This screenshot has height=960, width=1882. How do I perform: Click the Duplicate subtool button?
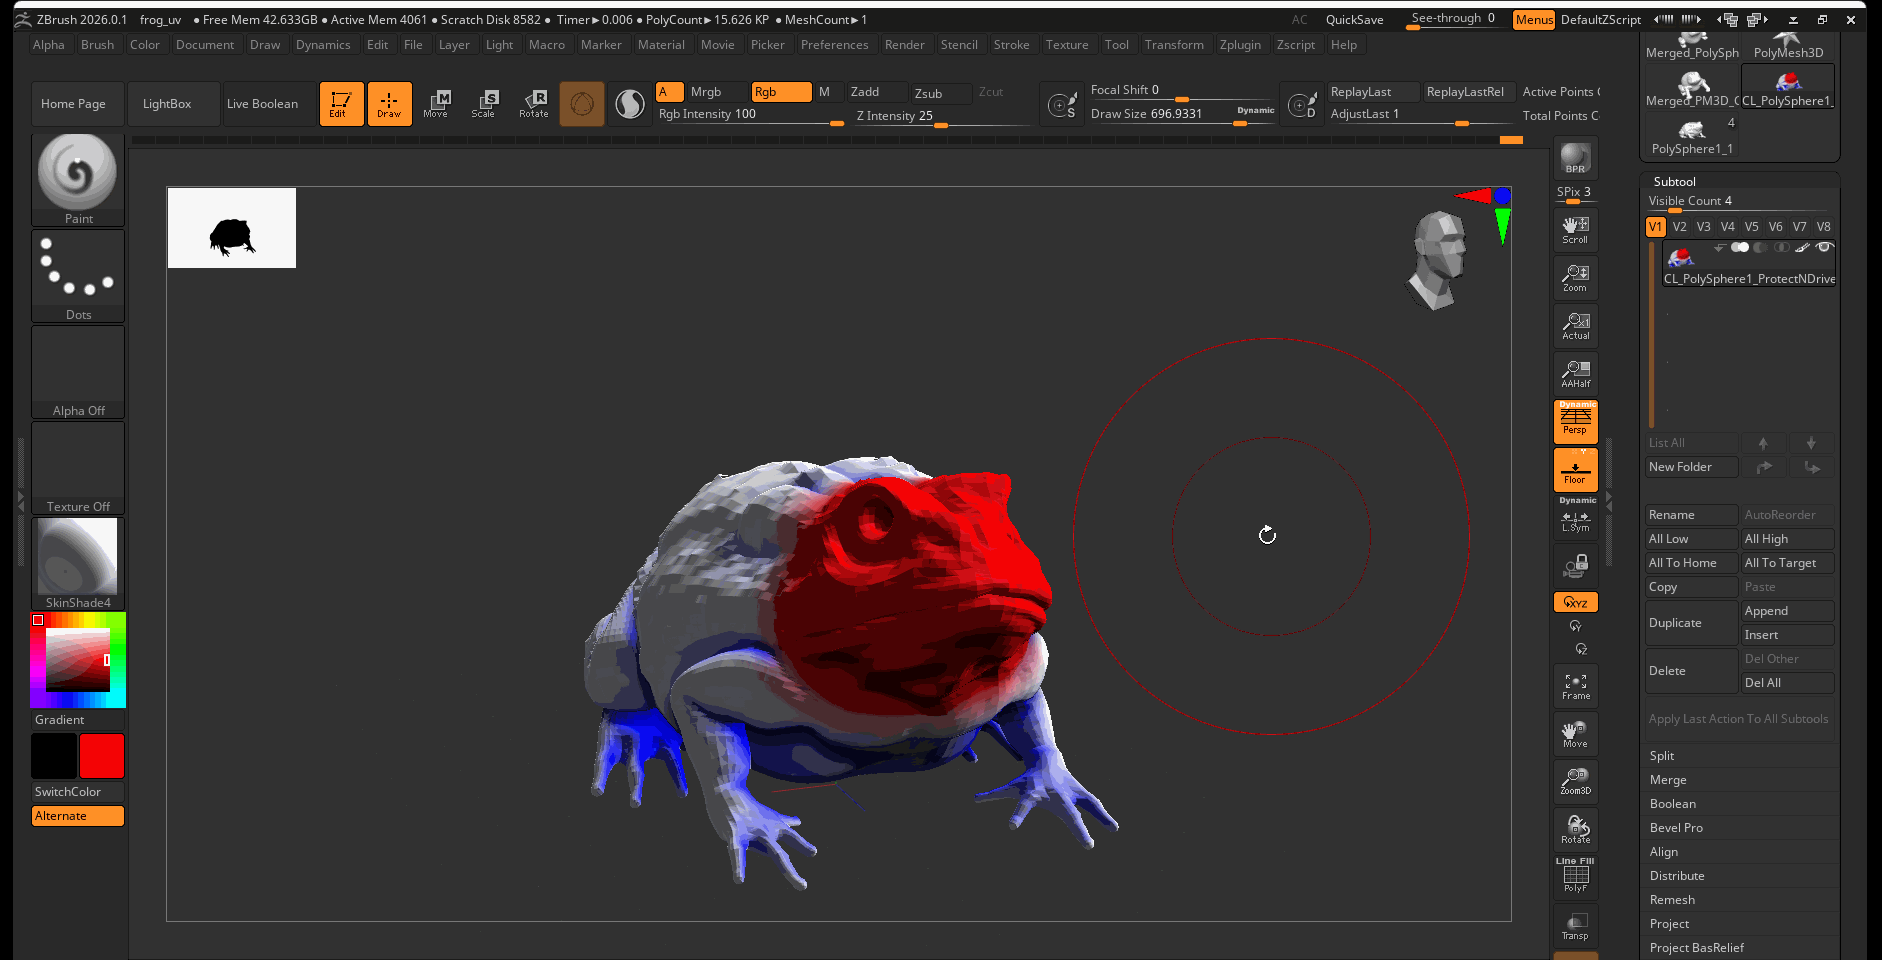pos(1690,623)
